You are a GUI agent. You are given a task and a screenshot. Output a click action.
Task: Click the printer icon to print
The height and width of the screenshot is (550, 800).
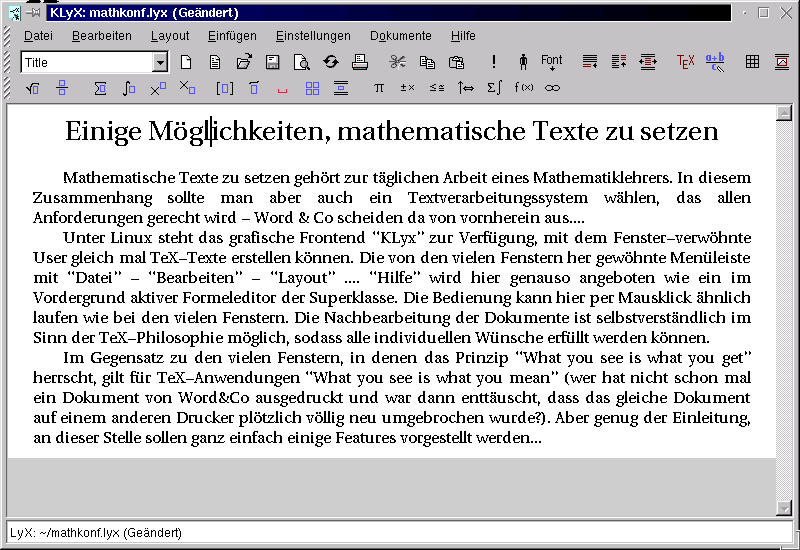(x=359, y=62)
